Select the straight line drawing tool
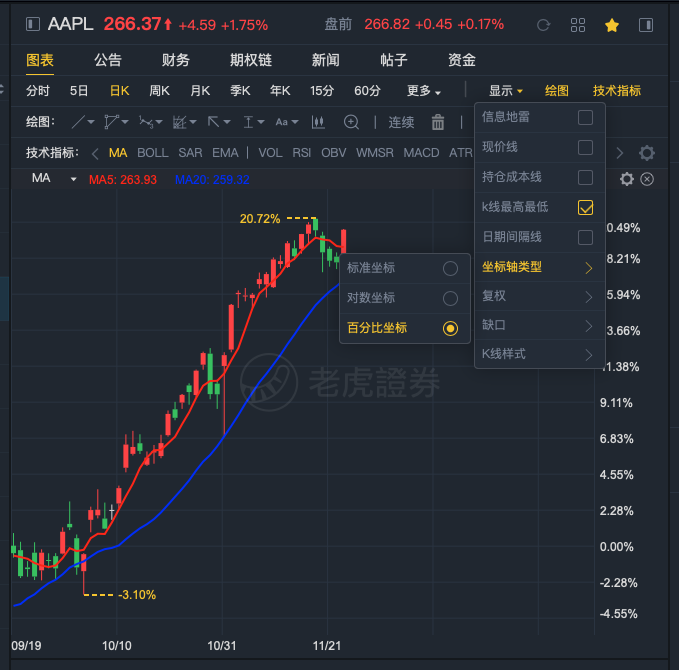679x670 pixels. click(78, 122)
